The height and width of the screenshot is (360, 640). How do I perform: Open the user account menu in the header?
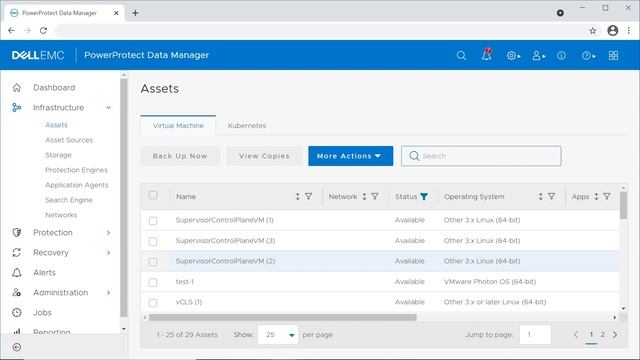point(539,56)
